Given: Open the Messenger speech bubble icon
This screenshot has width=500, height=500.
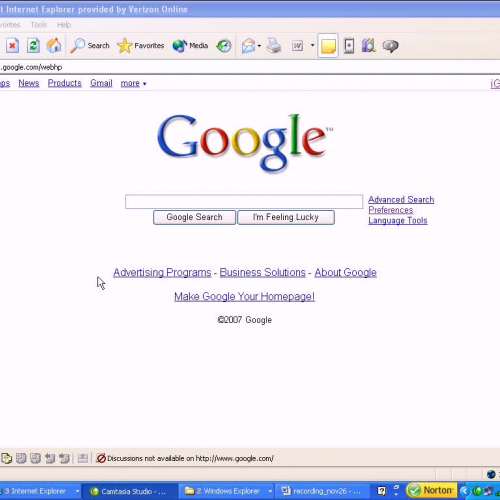Looking at the screenshot, I should tap(390, 46).
